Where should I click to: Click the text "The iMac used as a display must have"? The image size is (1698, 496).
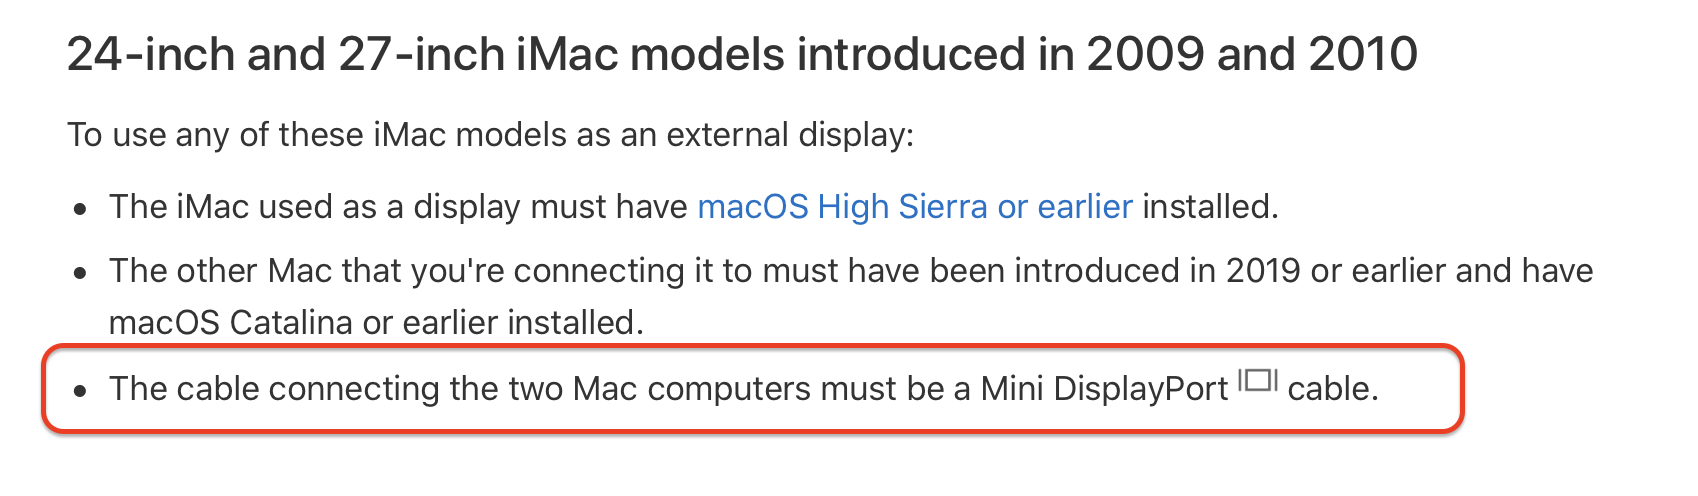[399, 207]
